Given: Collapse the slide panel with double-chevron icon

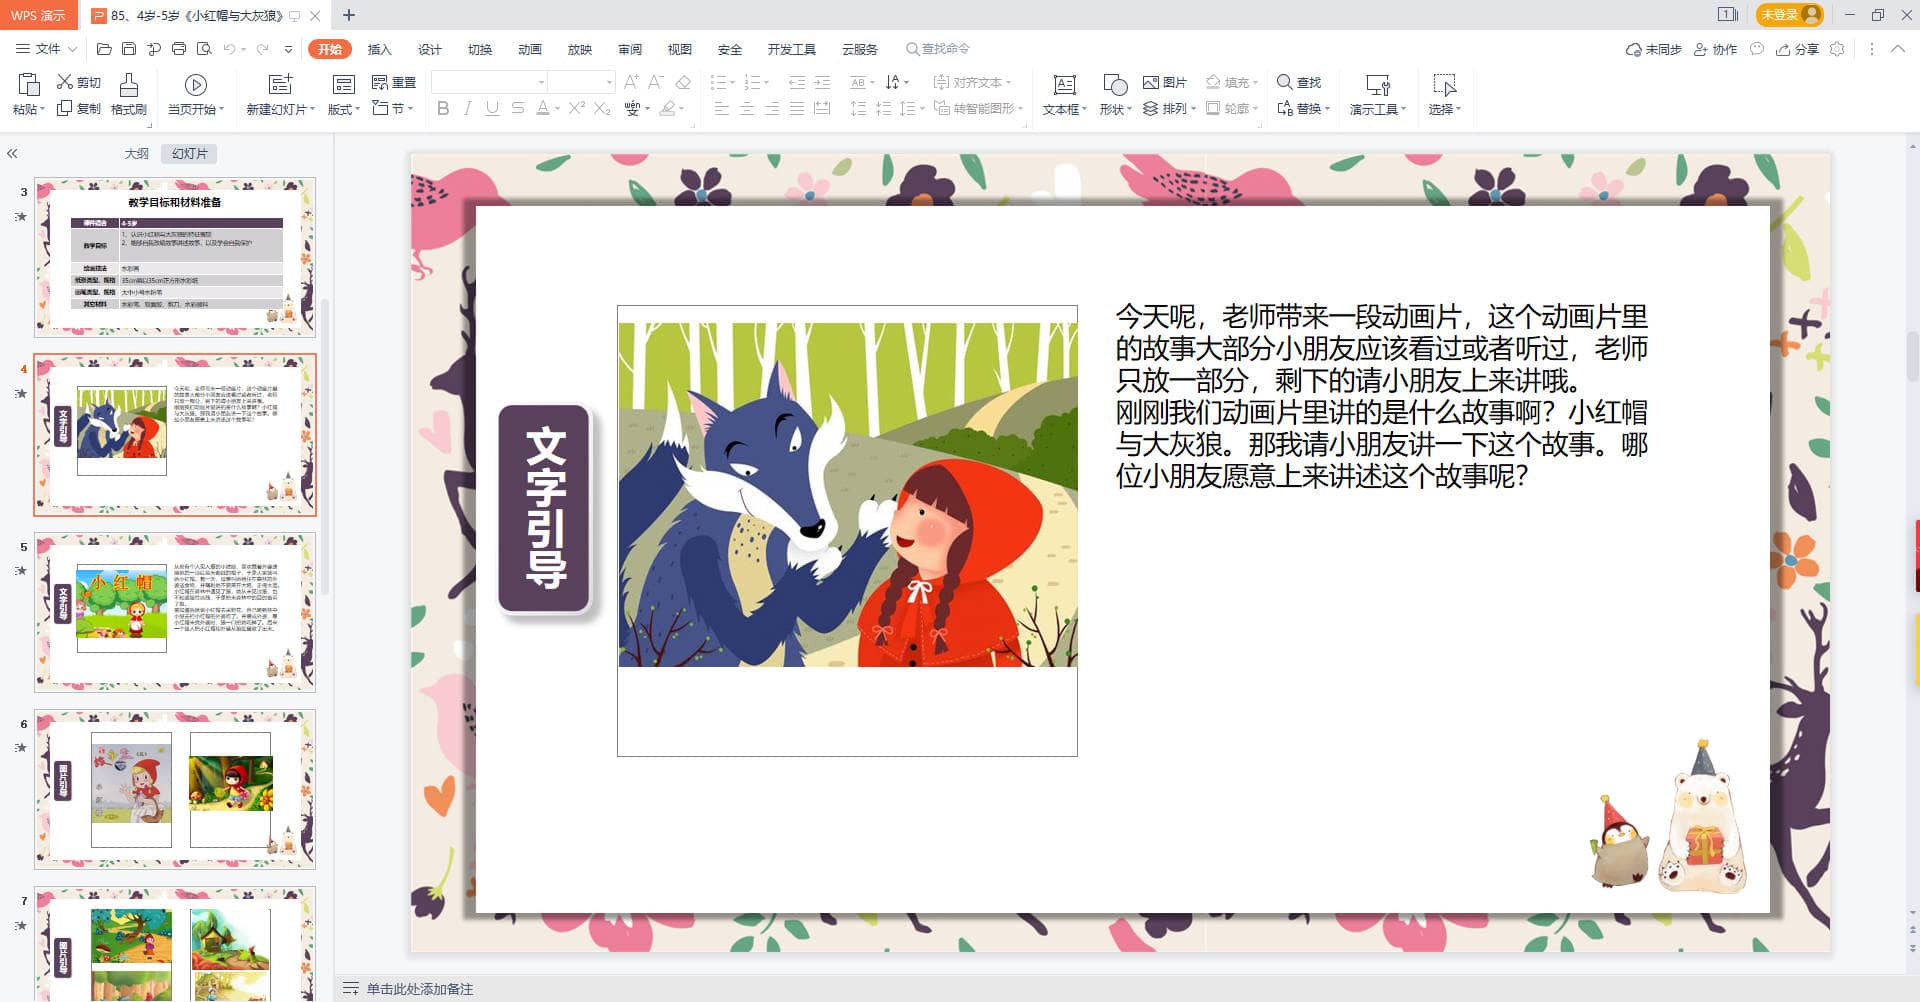Looking at the screenshot, I should (x=12, y=154).
